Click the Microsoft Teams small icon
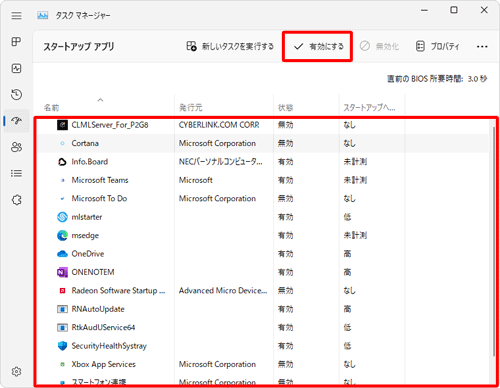This screenshot has height=388, width=500. tap(62, 180)
